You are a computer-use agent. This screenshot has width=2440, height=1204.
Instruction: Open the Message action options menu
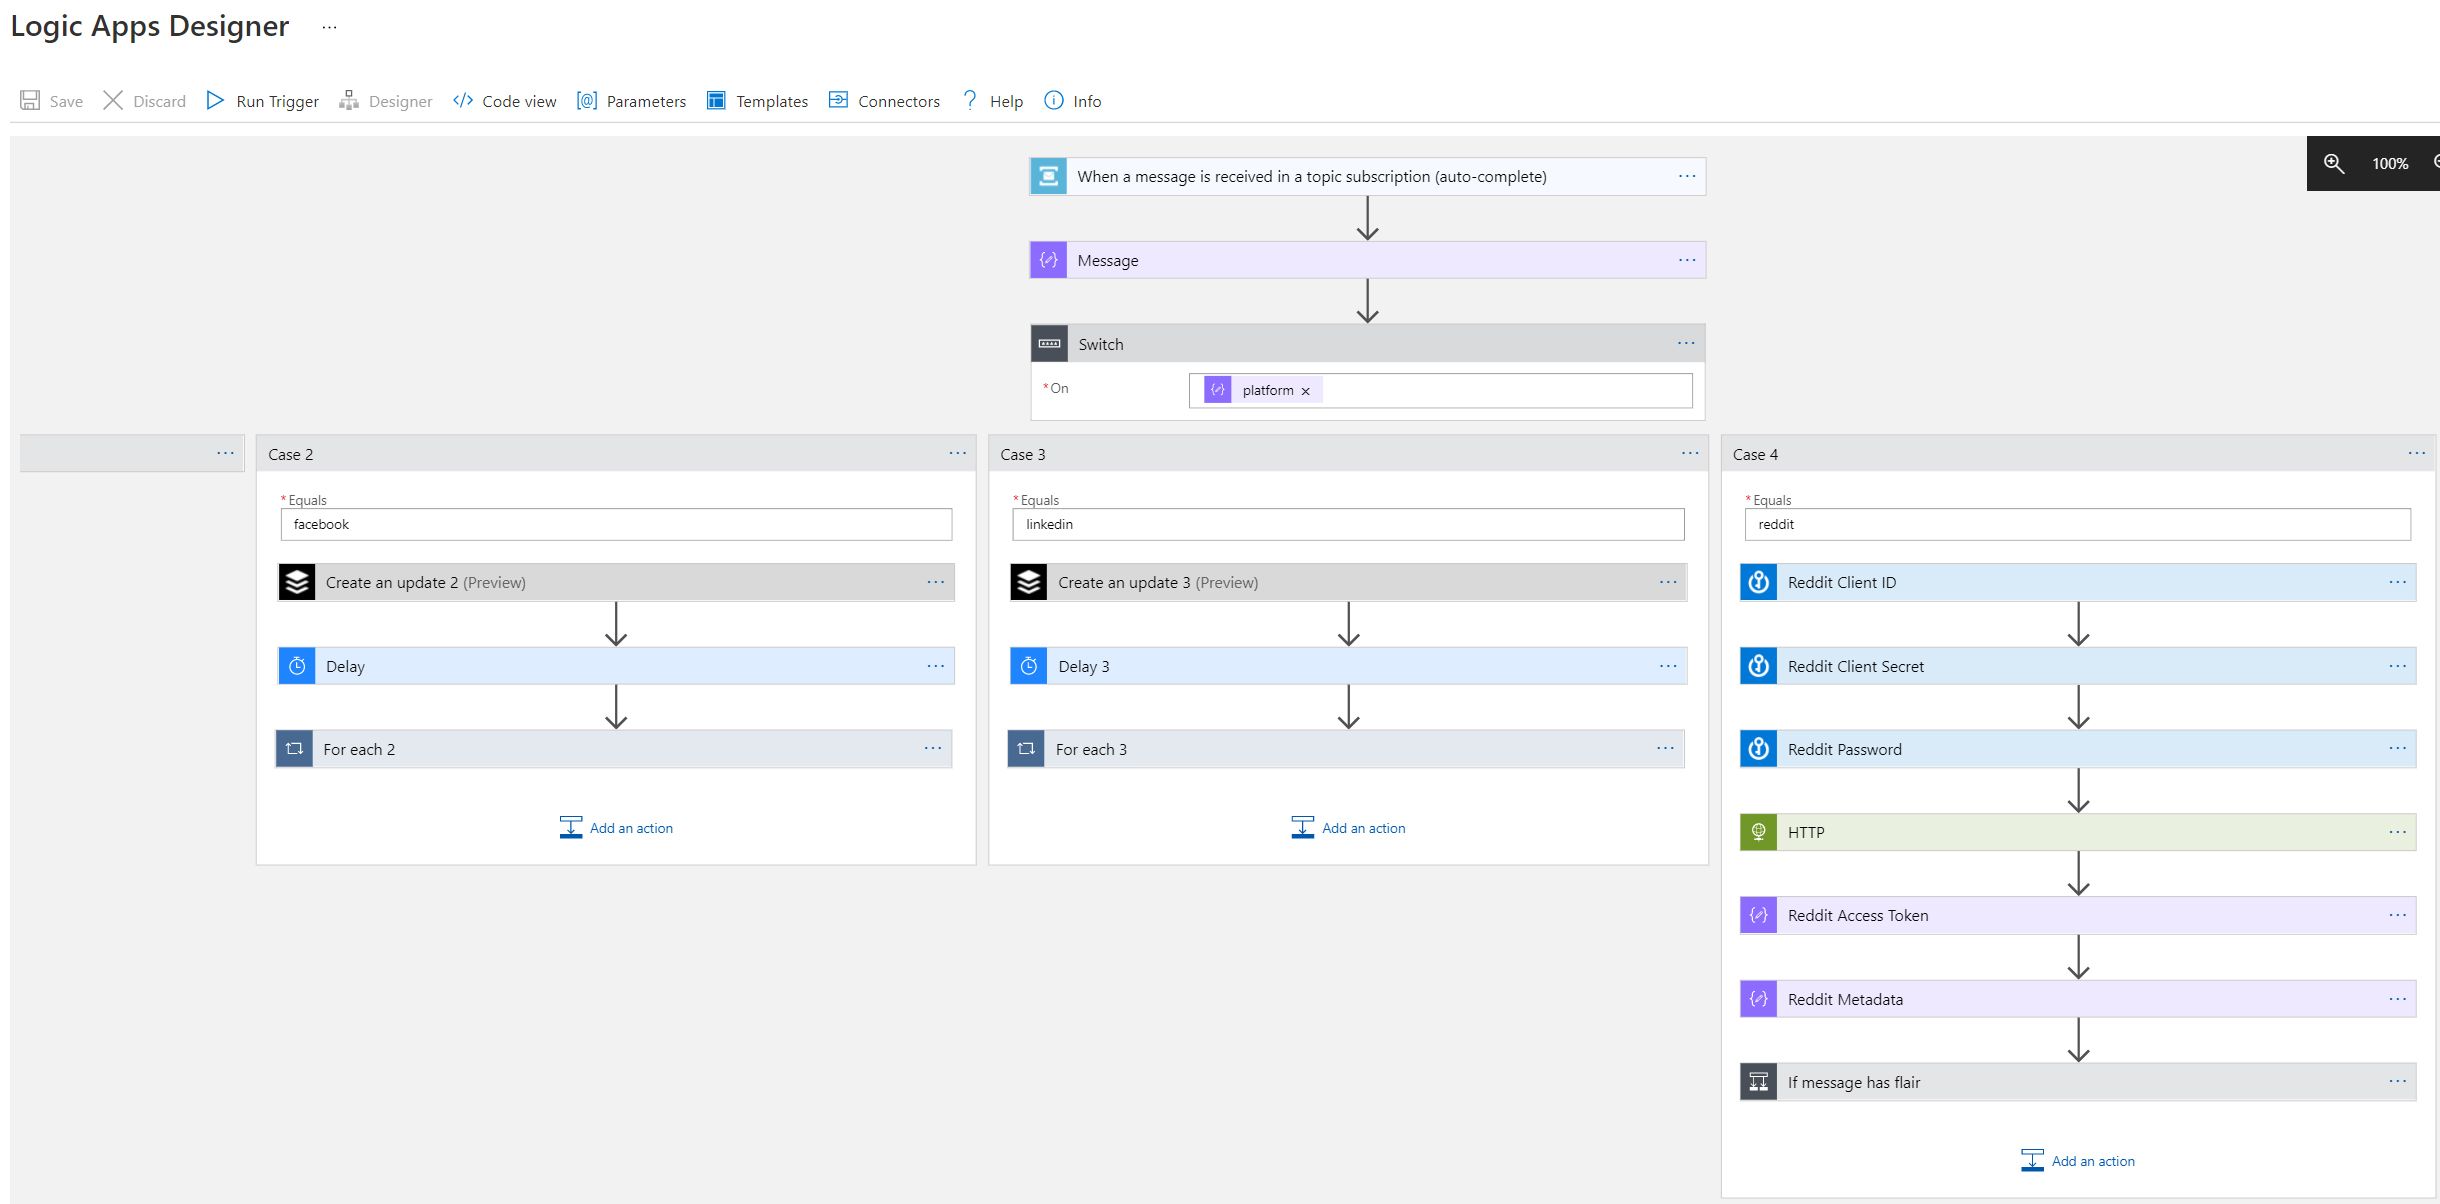tap(1686, 260)
